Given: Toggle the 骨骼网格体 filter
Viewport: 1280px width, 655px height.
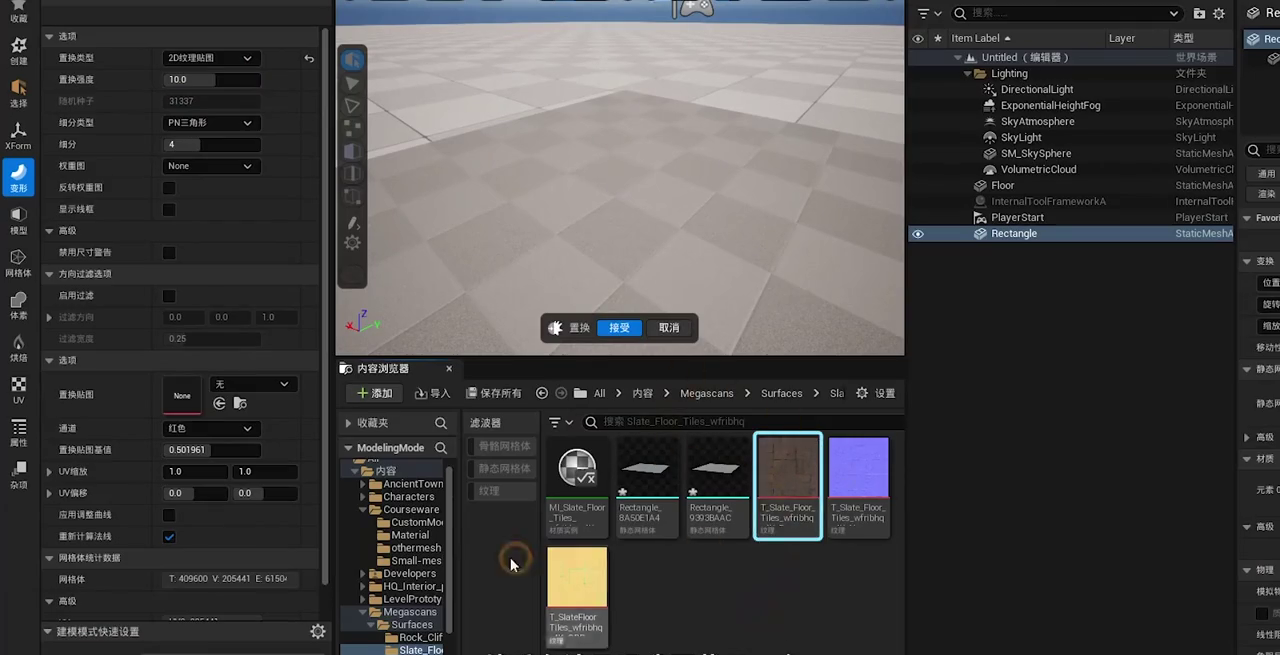Looking at the screenshot, I should click(x=503, y=446).
